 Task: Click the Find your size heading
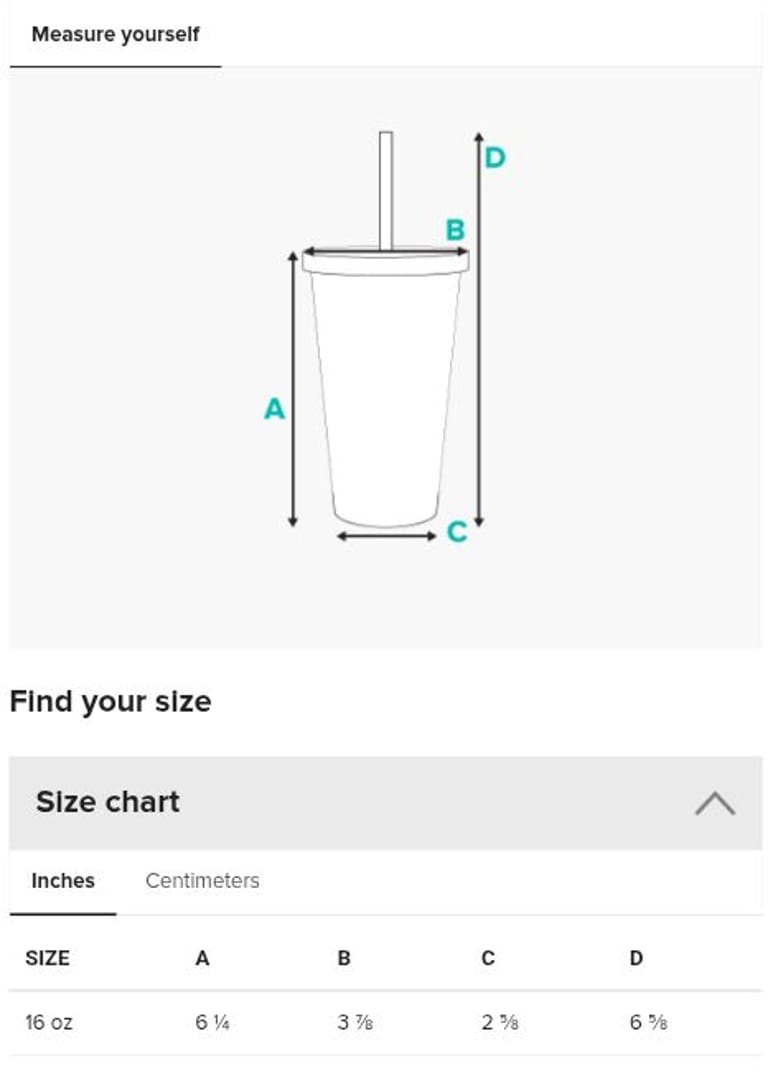coord(110,702)
